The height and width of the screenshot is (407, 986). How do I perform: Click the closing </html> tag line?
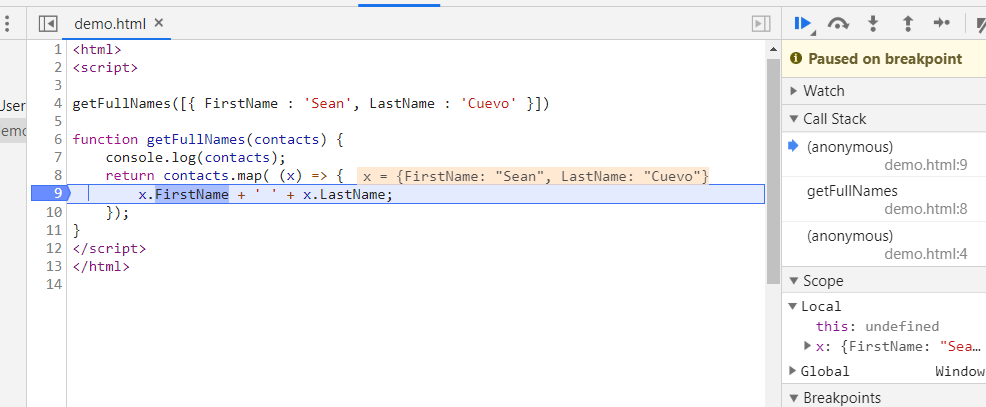[x=101, y=266]
